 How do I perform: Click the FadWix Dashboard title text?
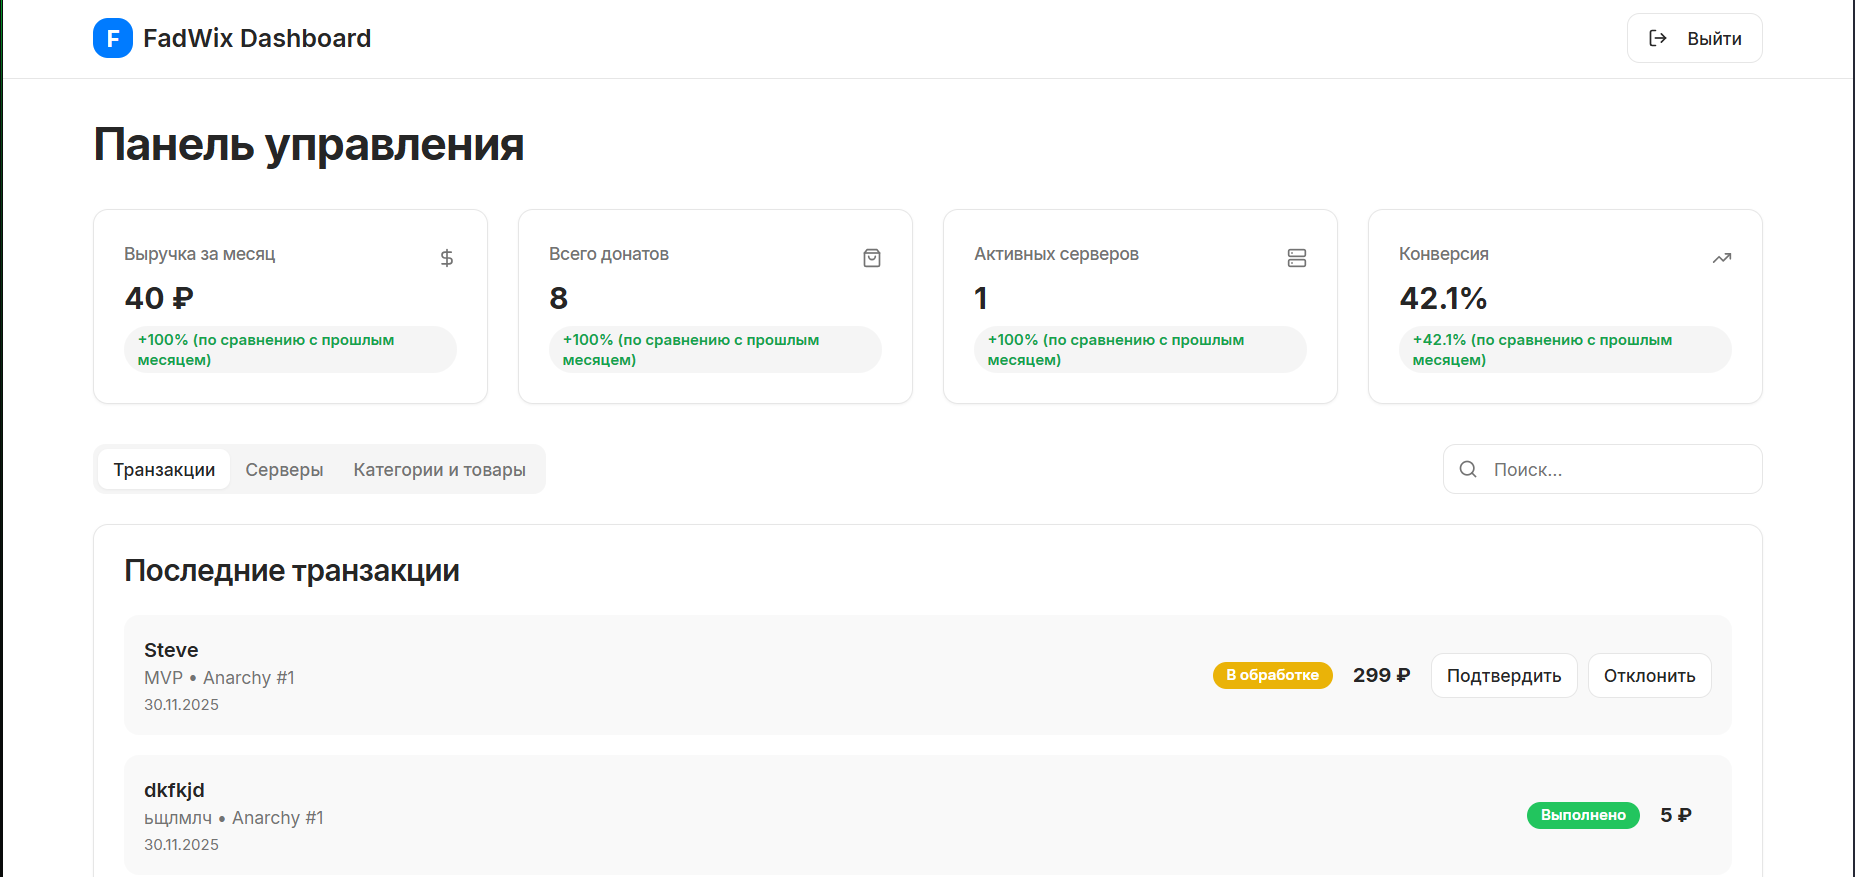[x=257, y=38]
